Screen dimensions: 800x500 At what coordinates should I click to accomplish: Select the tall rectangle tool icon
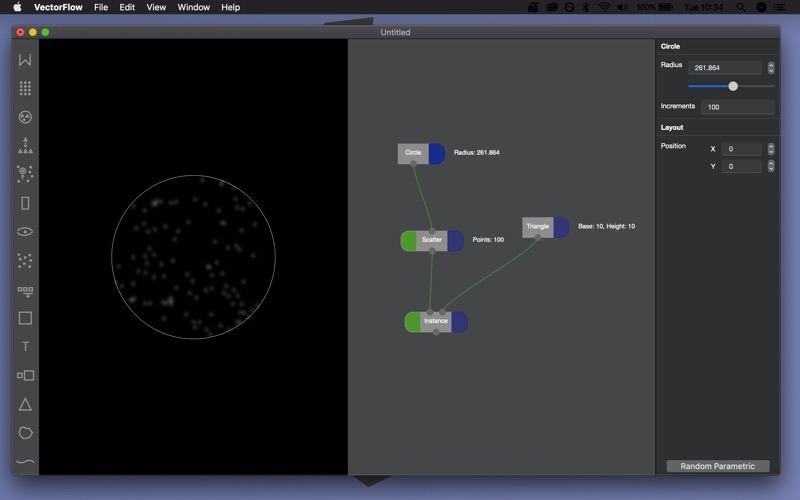(25, 203)
